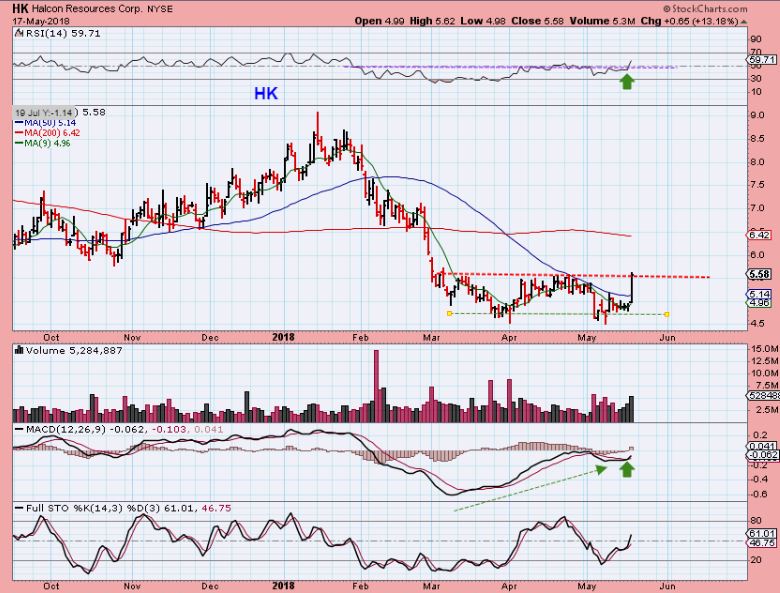Click the 12.5M volume axis label
Screen dimensions: 780x593
tap(765, 361)
